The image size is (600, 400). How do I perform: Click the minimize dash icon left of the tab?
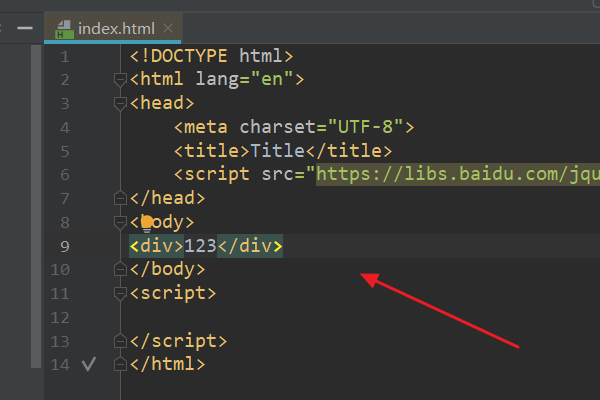(x=25, y=28)
